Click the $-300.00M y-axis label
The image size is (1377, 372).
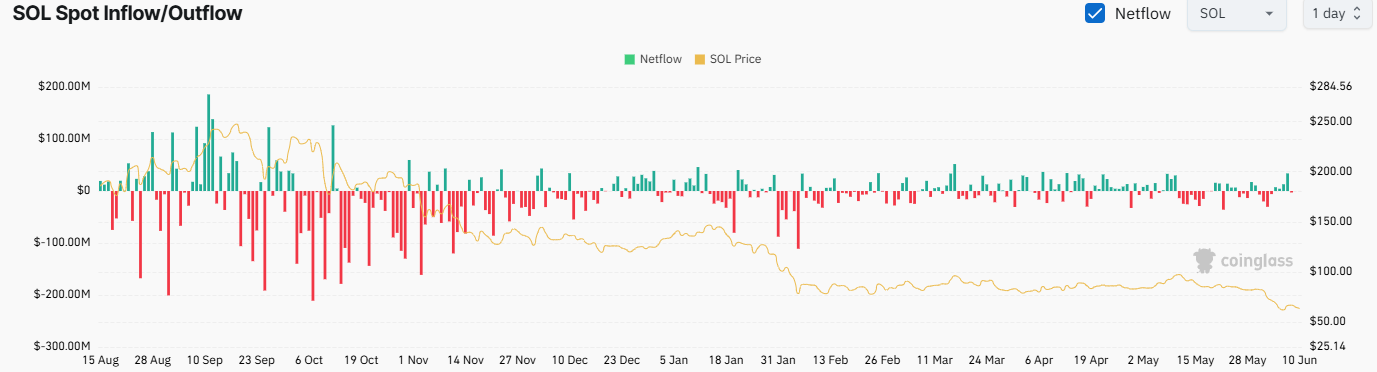pos(62,346)
